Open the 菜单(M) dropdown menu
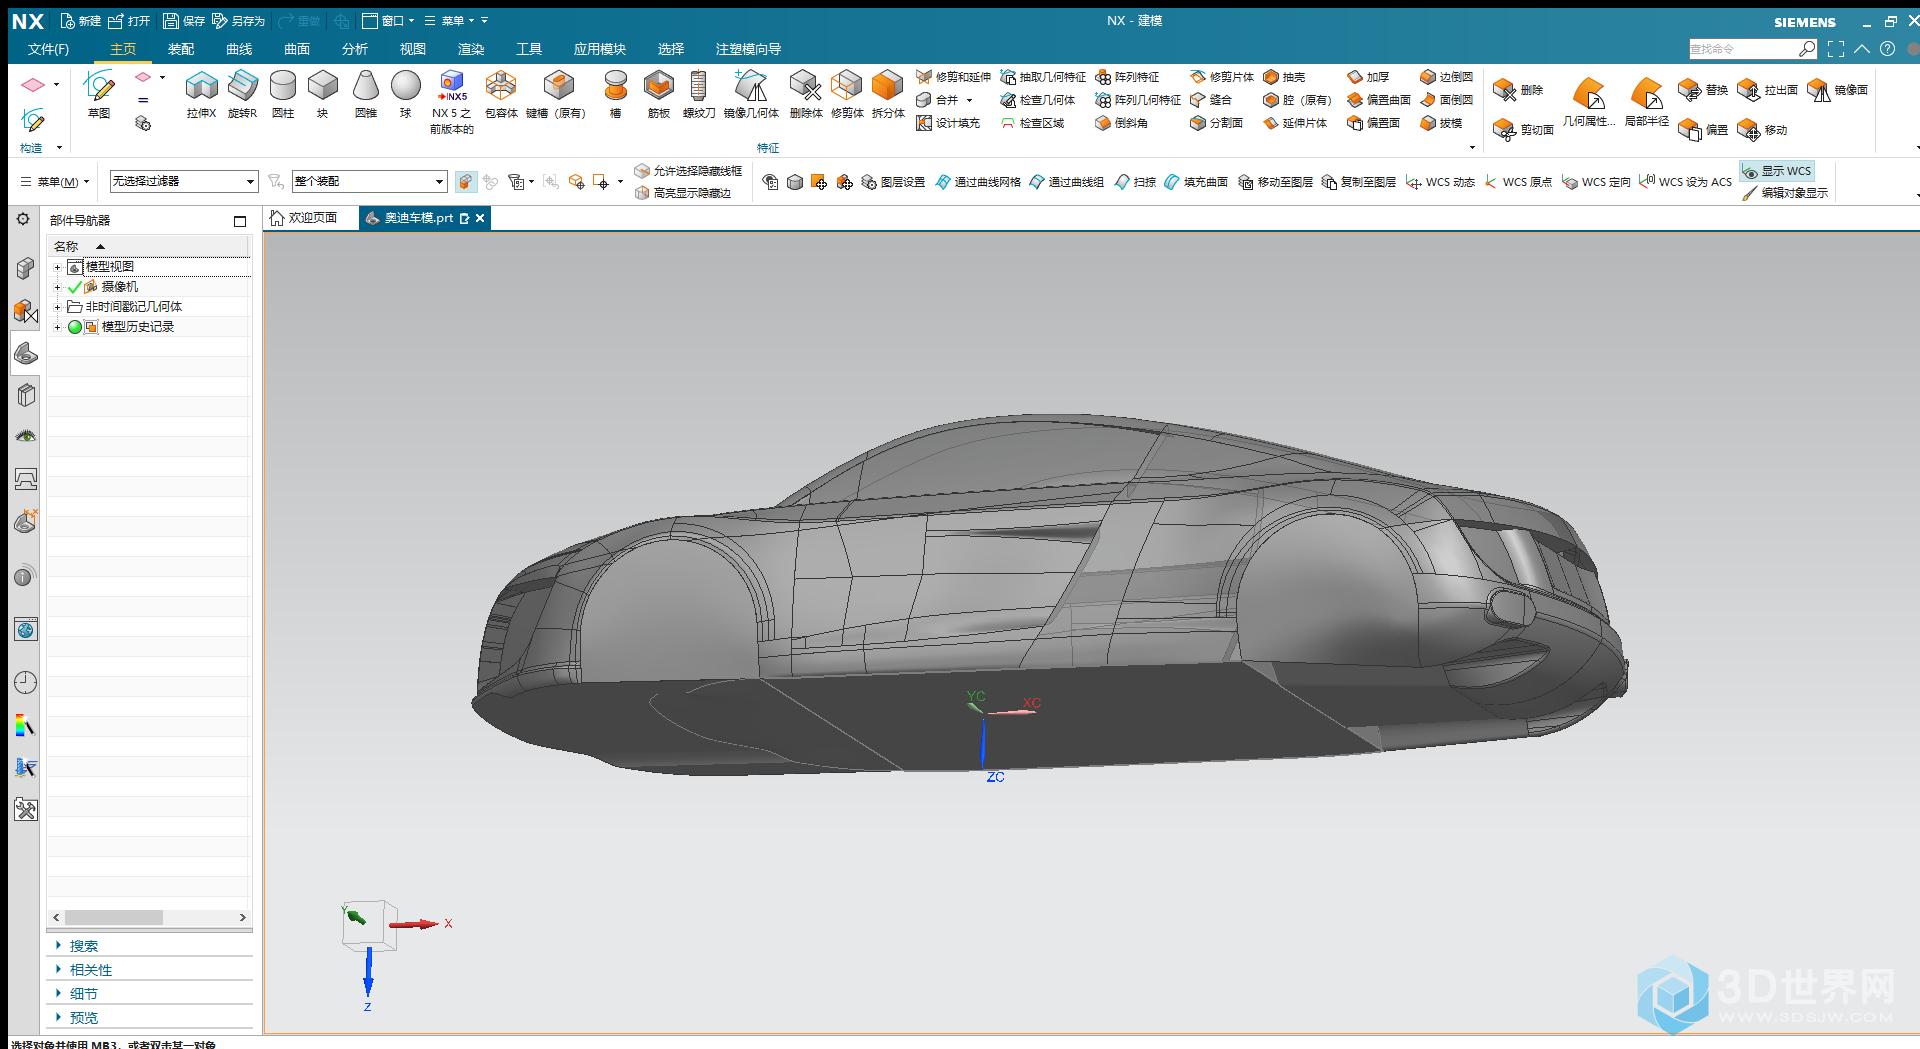 55,181
